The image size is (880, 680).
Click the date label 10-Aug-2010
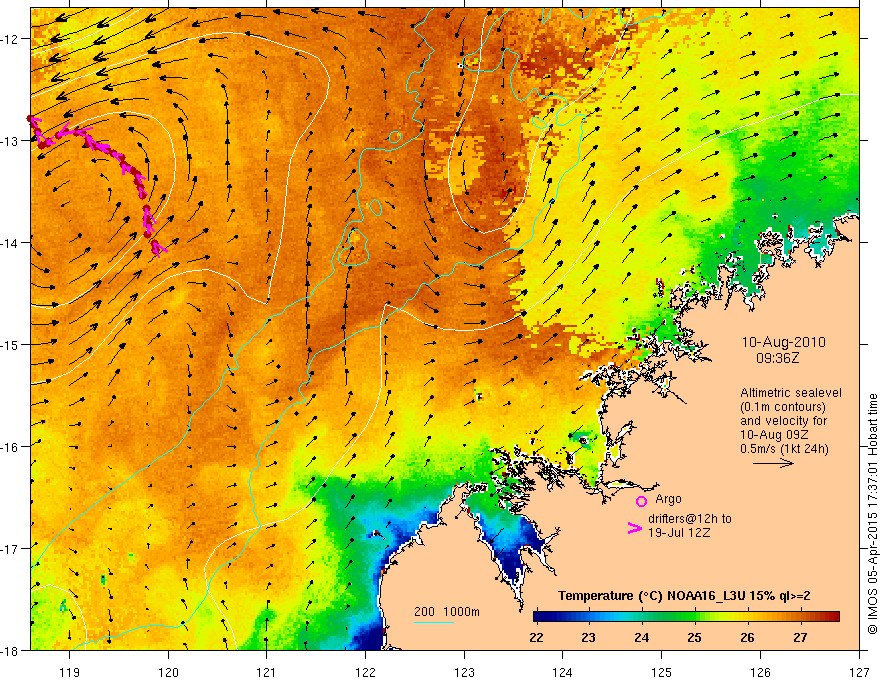(783, 342)
